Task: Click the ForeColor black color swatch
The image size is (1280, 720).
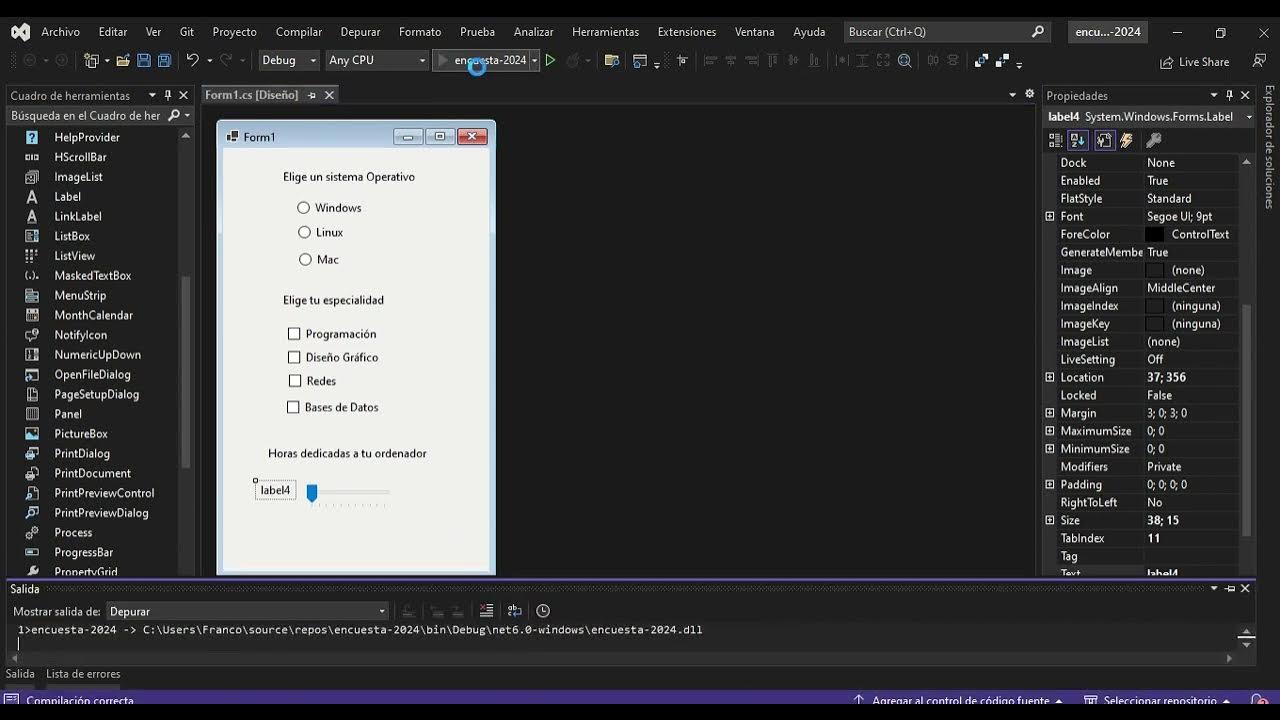Action: 1155,234
